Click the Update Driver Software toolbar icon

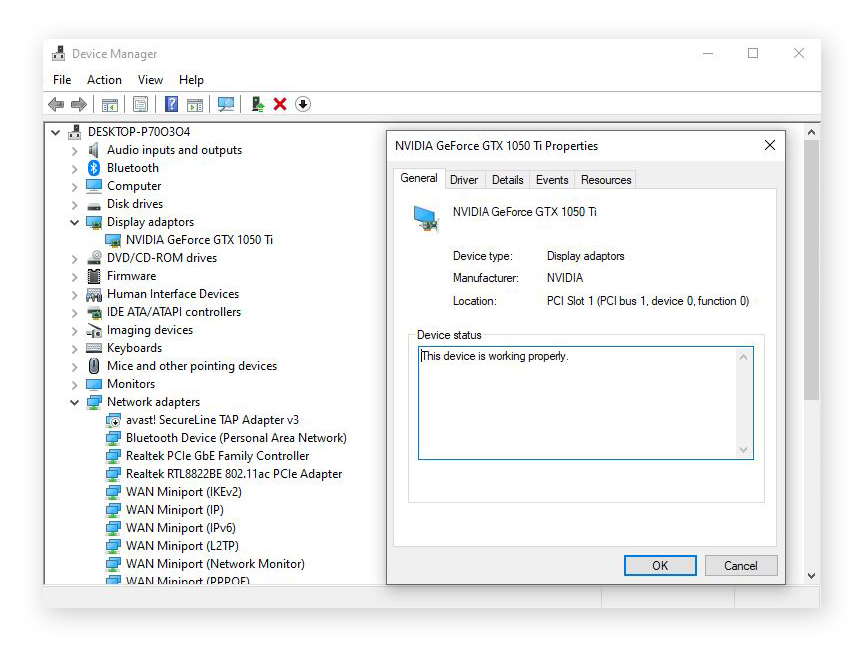pos(257,103)
